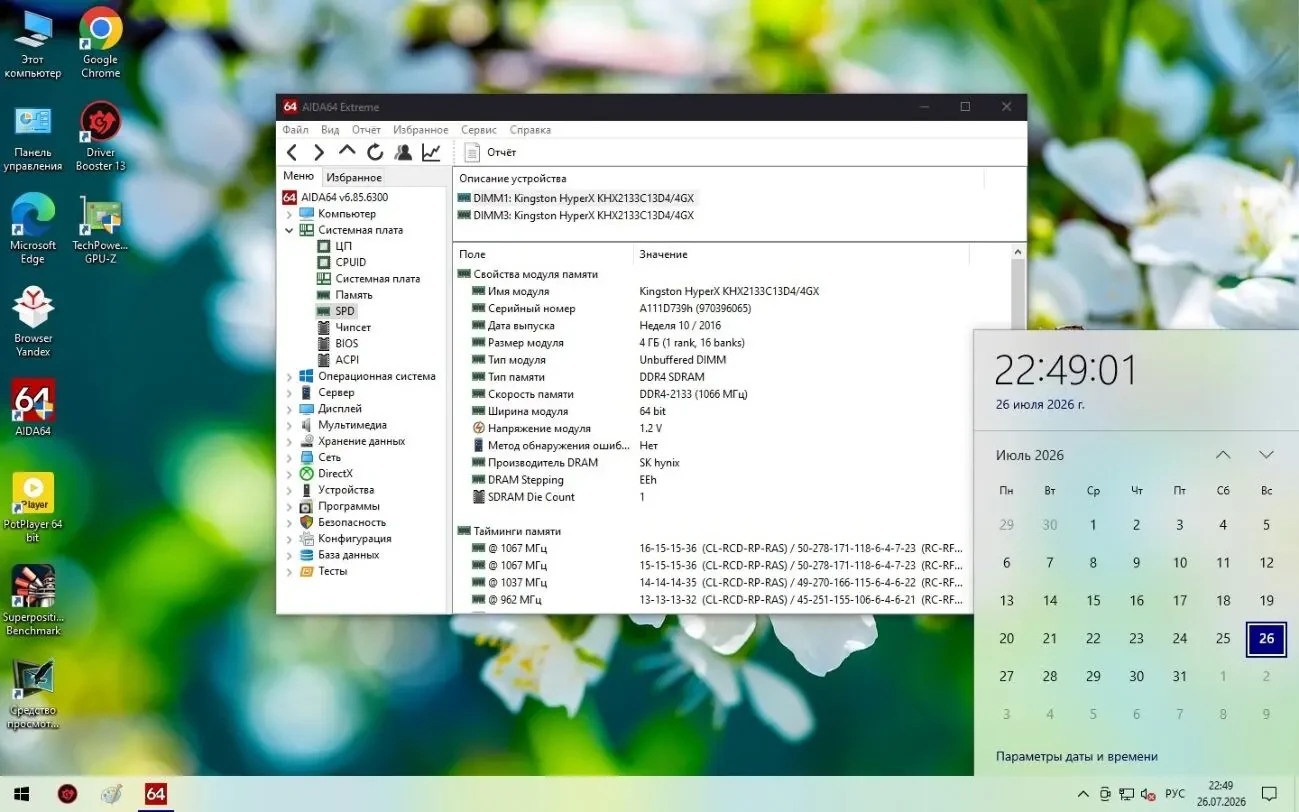Expand the Сеть tree node
This screenshot has width=1299, height=812.
point(290,457)
